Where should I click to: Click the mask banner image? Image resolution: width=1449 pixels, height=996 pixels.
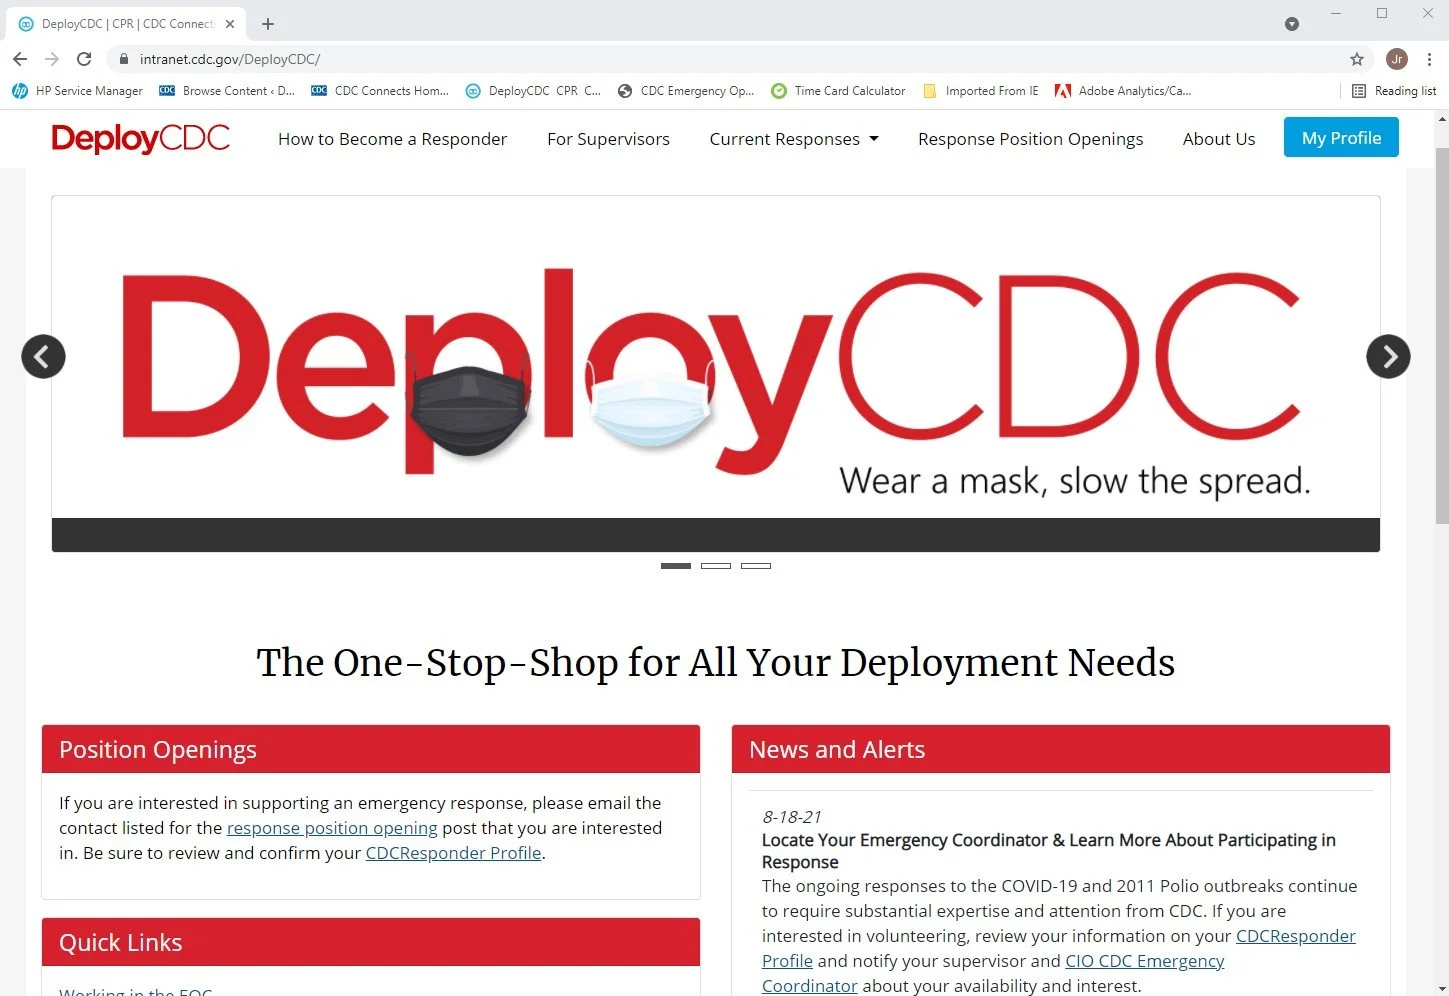click(x=716, y=373)
